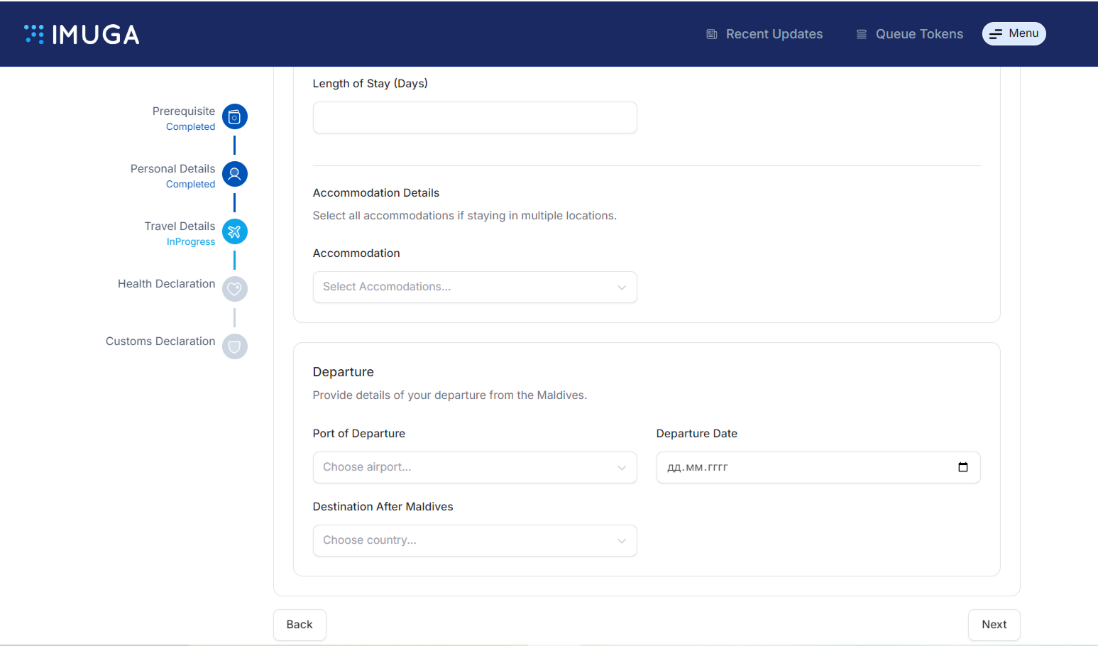Open Destination After Maldives country dropdown
Image resolution: width=1098 pixels, height=646 pixels.
coord(474,540)
